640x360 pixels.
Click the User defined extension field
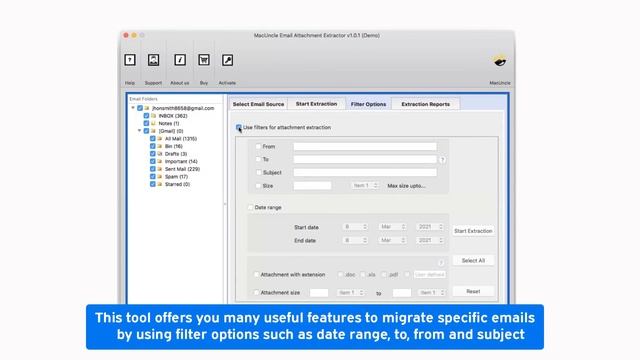point(429,275)
